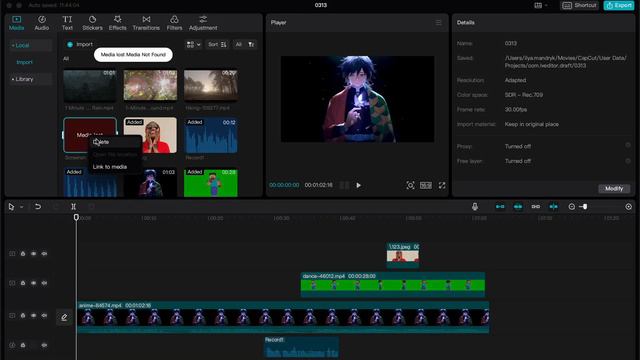Select Delete in the context menu
The height and width of the screenshot is (360, 640).
point(101,142)
